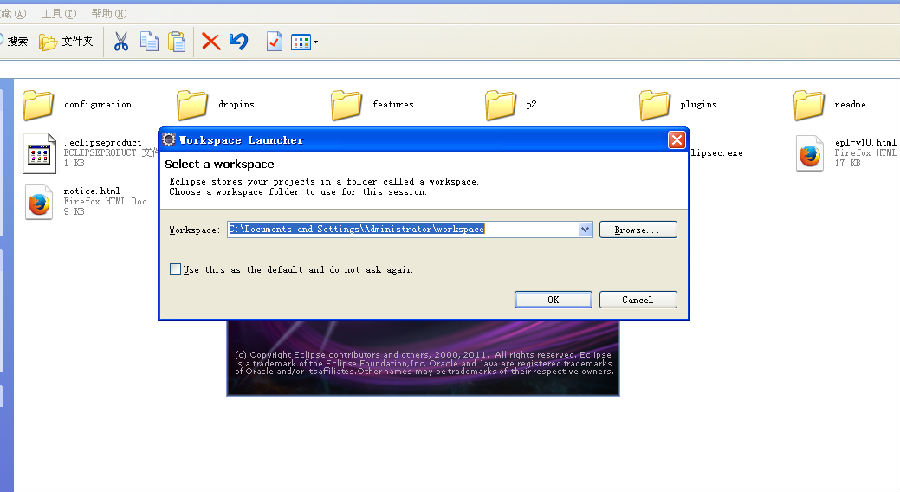Viewport: 900px width, 492px height.
Task: Click the Eclipse splash screen image
Action: pos(423,358)
